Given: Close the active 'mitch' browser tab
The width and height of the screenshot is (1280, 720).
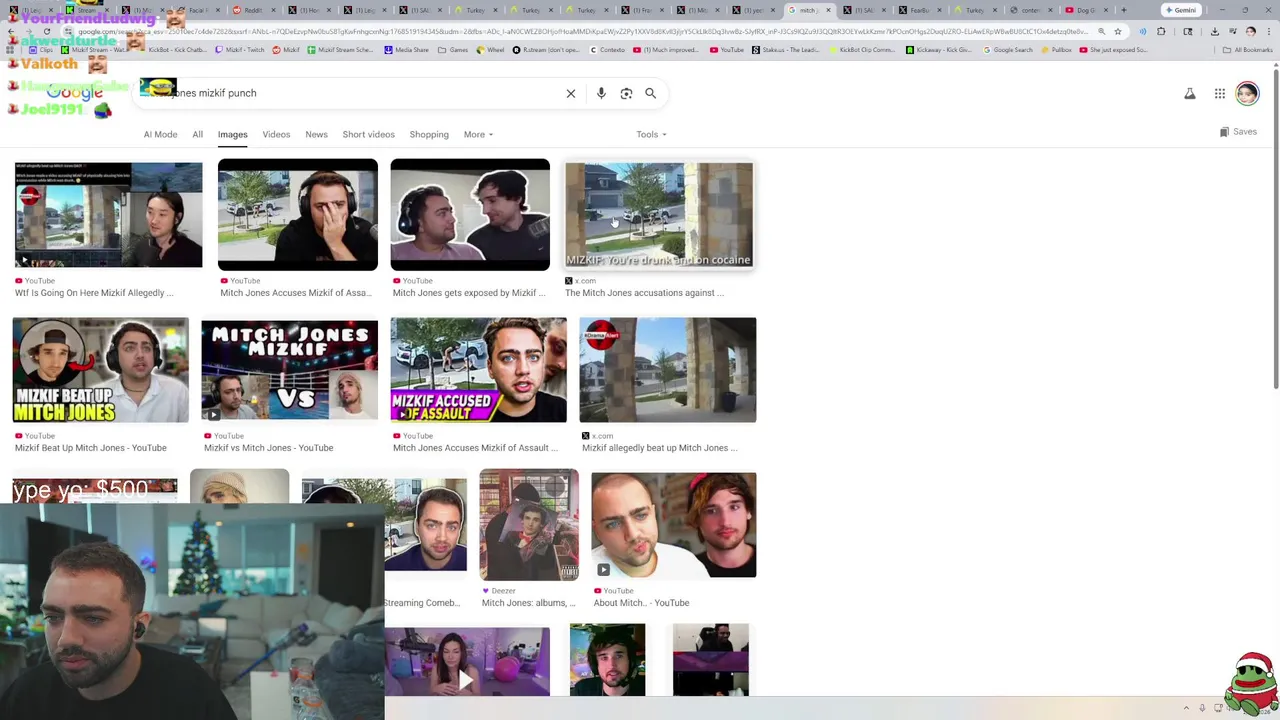Looking at the screenshot, I should point(828,10).
